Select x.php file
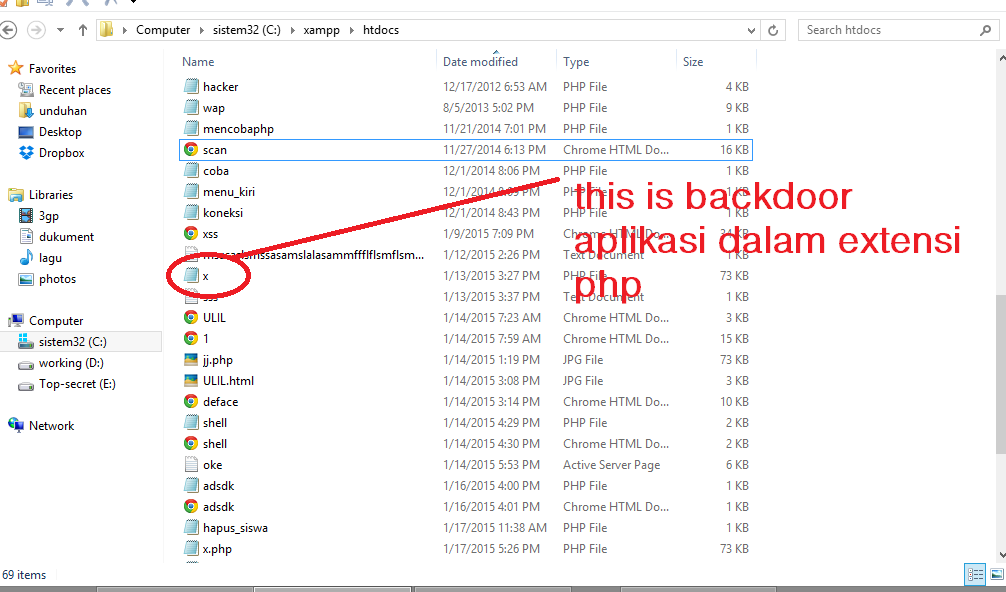1006x592 pixels. [467, 549]
